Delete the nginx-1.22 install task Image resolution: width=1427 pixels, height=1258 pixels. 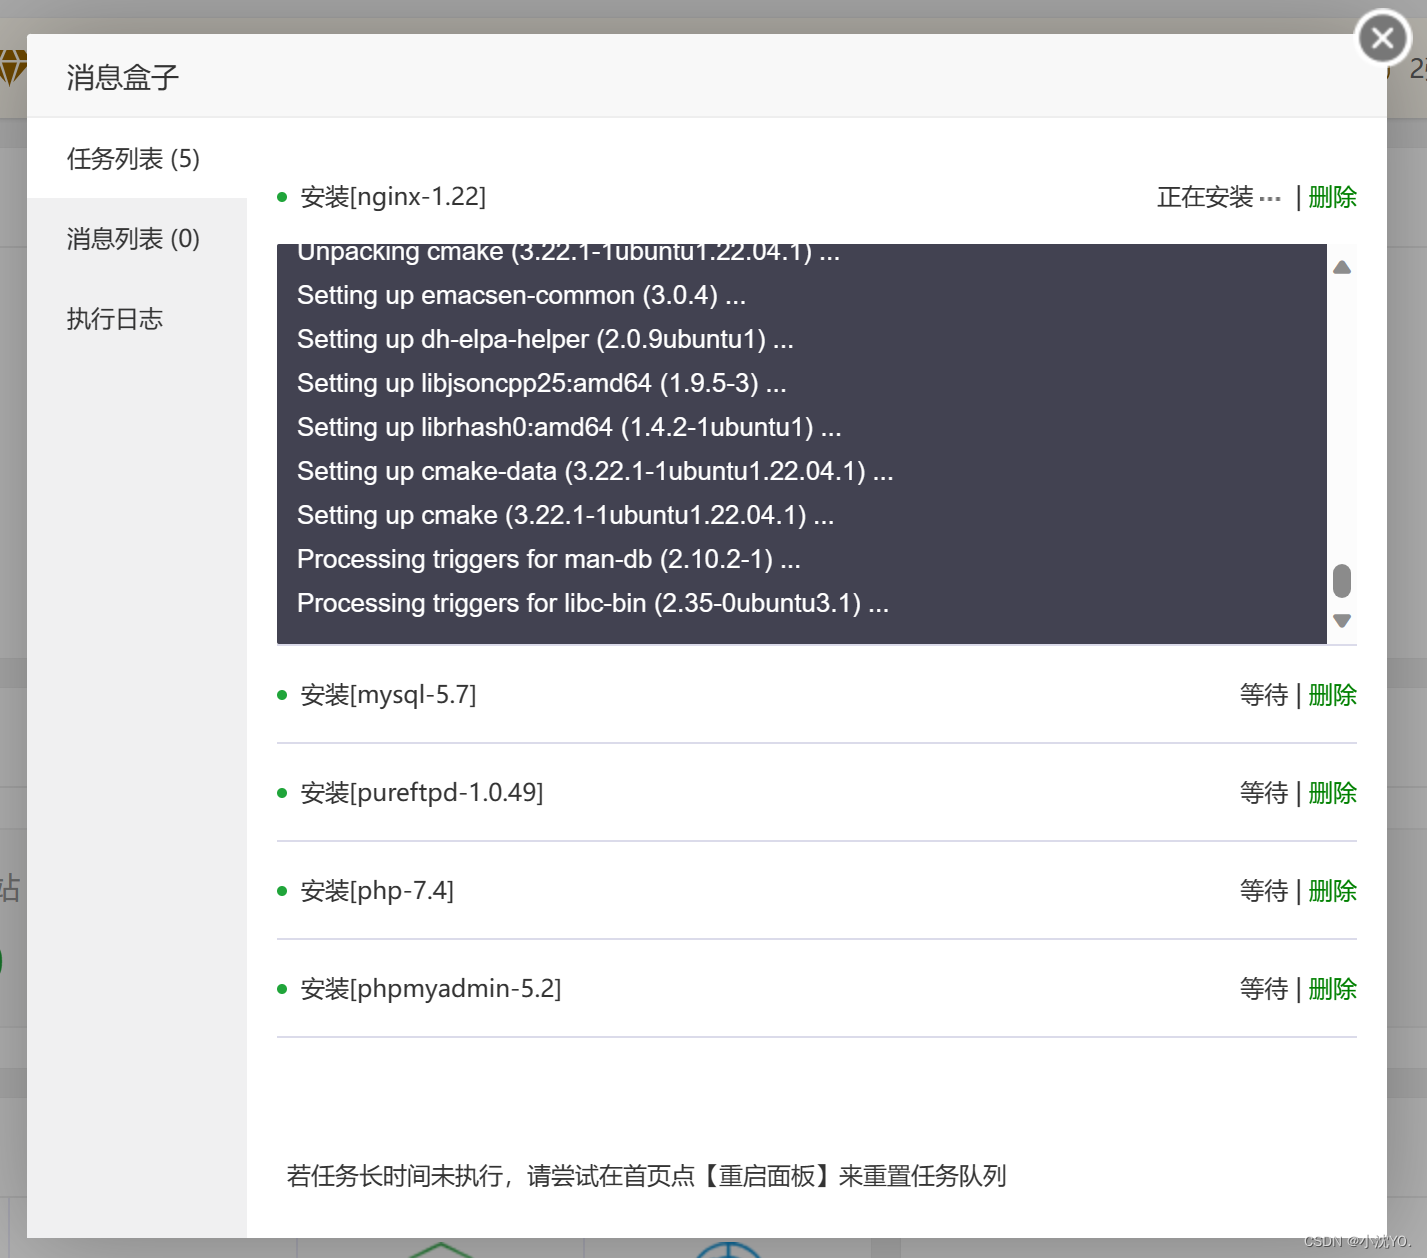[1332, 197]
